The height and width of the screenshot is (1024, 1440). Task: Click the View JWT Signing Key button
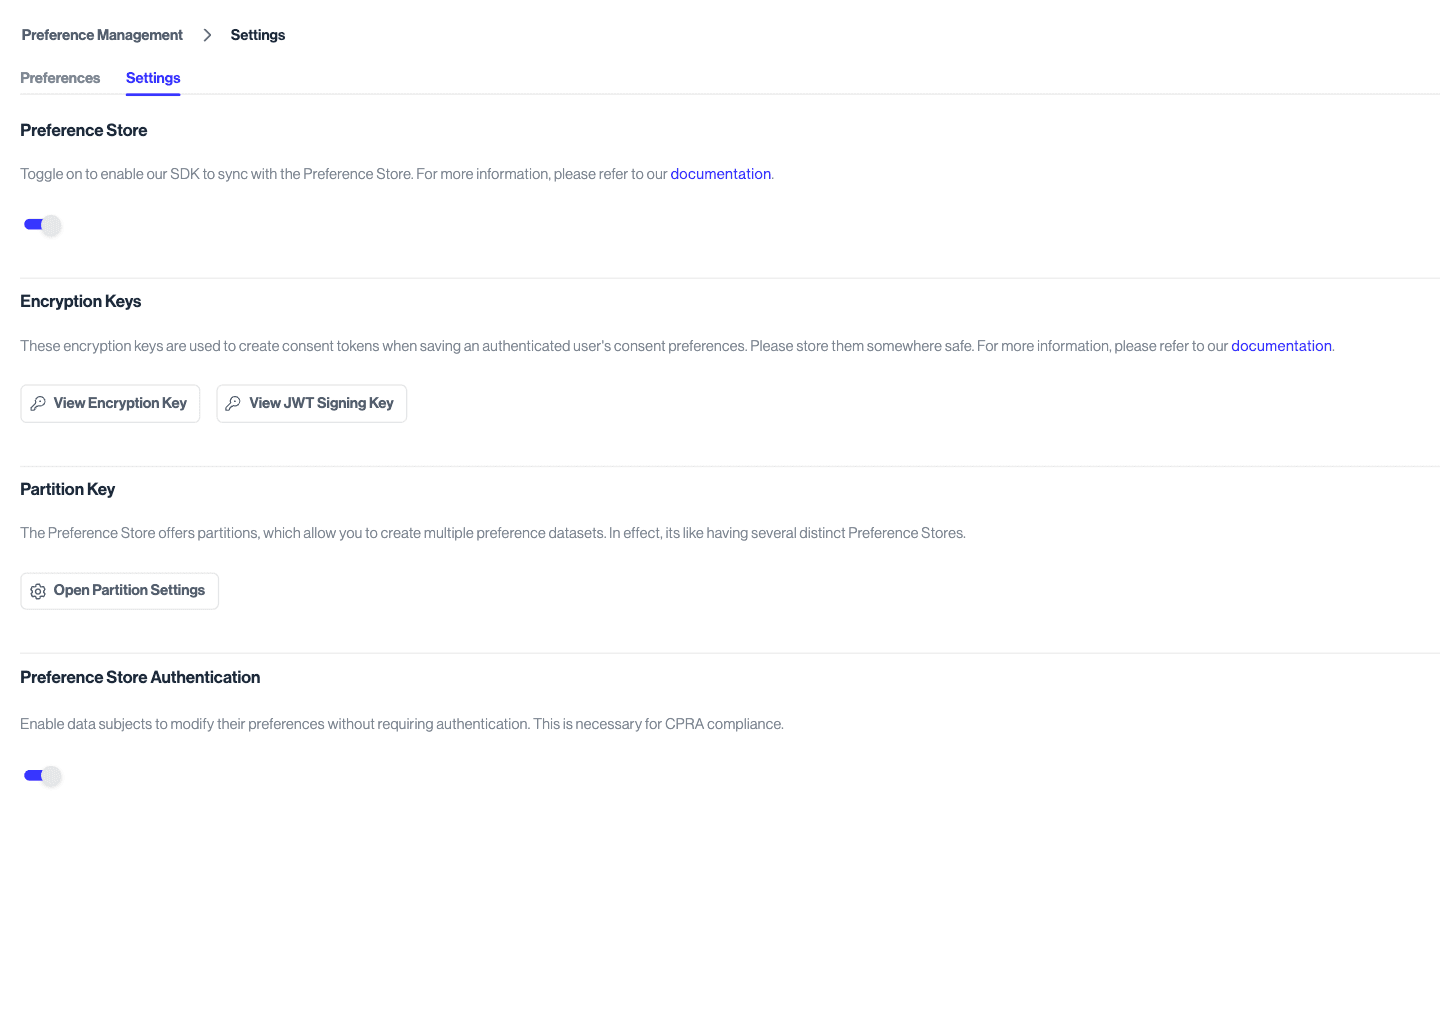pyautogui.click(x=311, y=403)
